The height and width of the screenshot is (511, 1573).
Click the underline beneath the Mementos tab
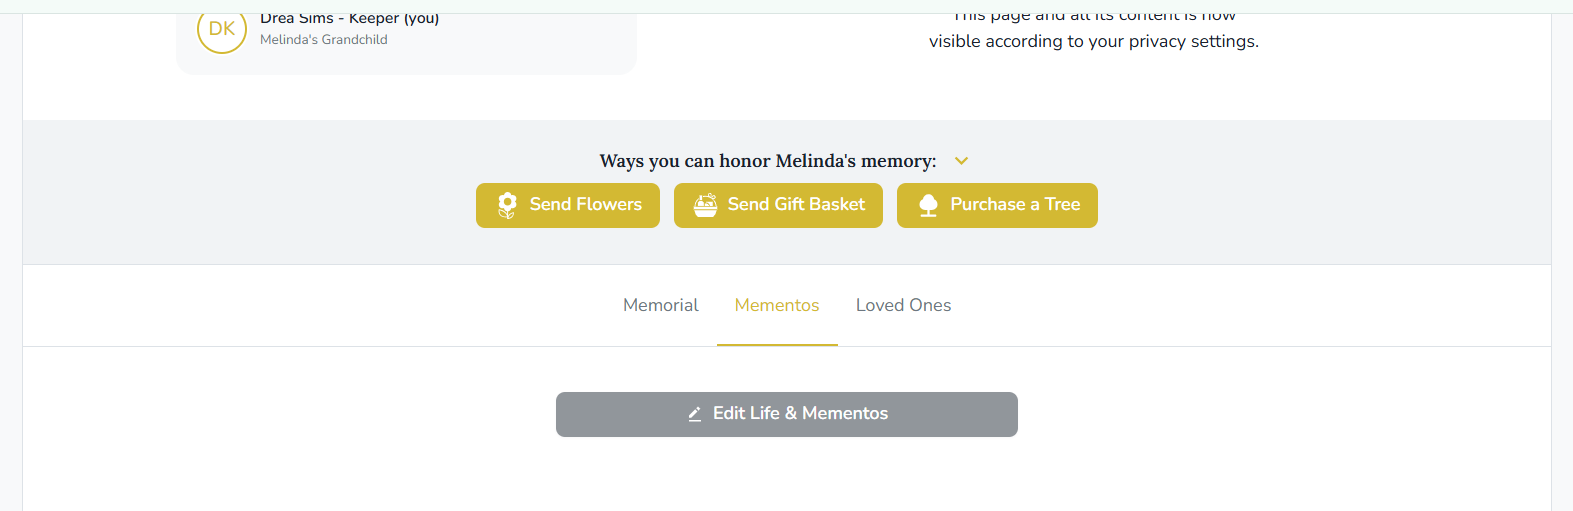point(777,345)
